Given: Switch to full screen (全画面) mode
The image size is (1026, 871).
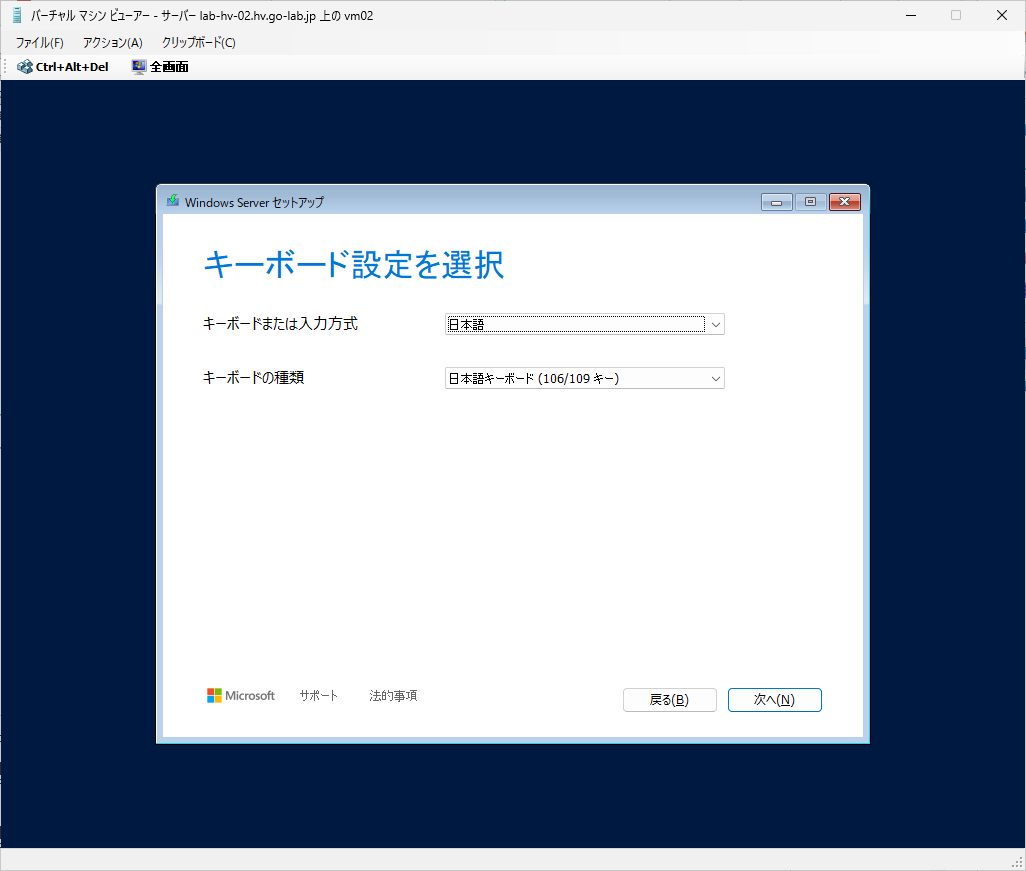Looking at the screenshot, I should 160,67.
